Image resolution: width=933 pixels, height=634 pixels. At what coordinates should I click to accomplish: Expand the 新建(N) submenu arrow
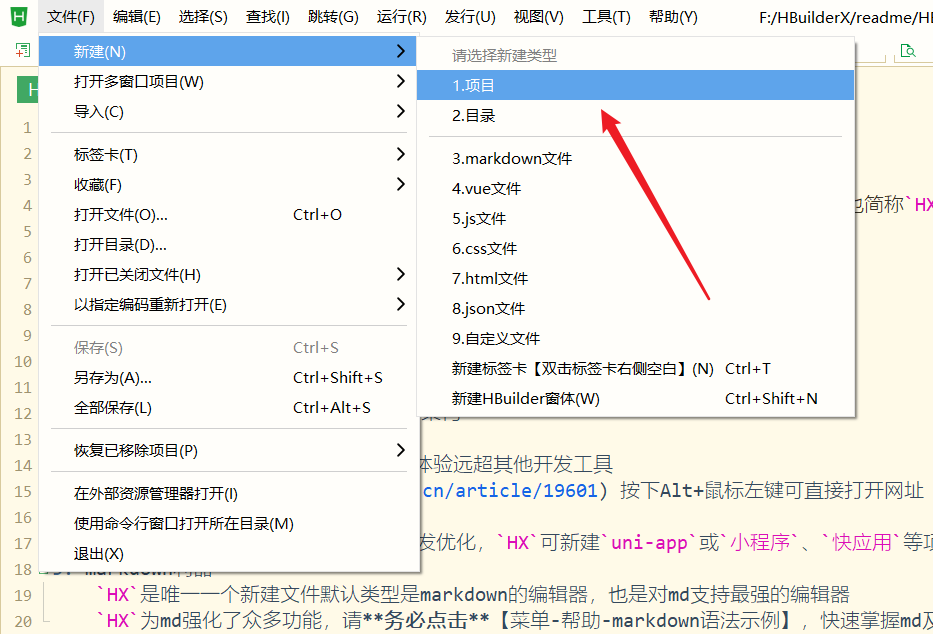click(400, 51)
